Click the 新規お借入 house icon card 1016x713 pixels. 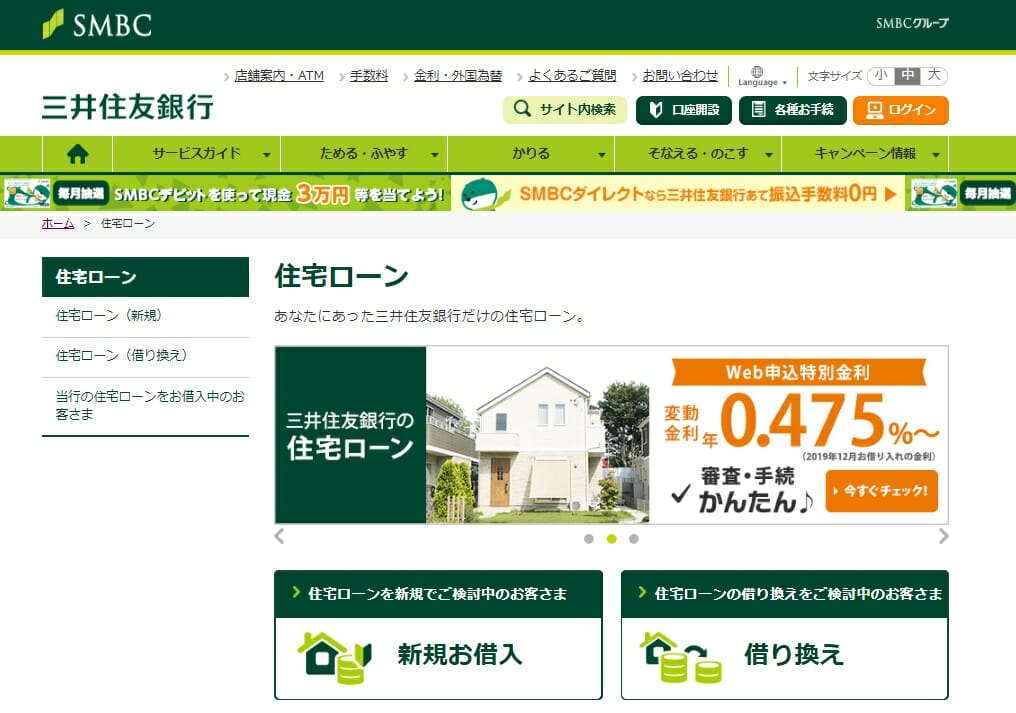pos(438,654)
